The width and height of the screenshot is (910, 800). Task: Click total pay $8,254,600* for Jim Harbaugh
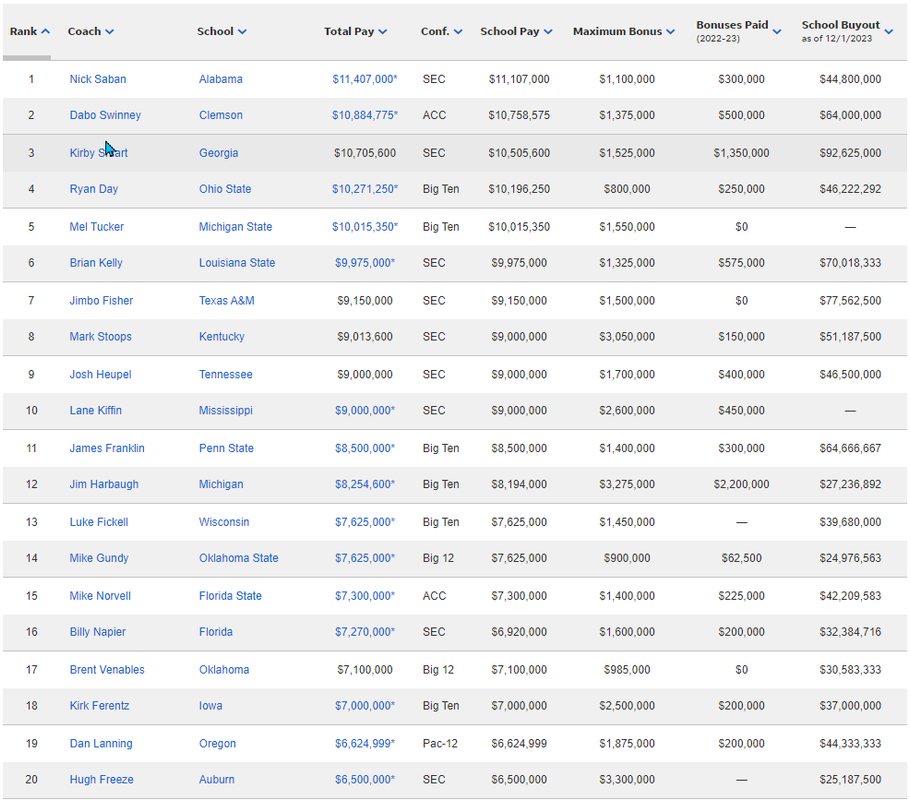[364, 484]
